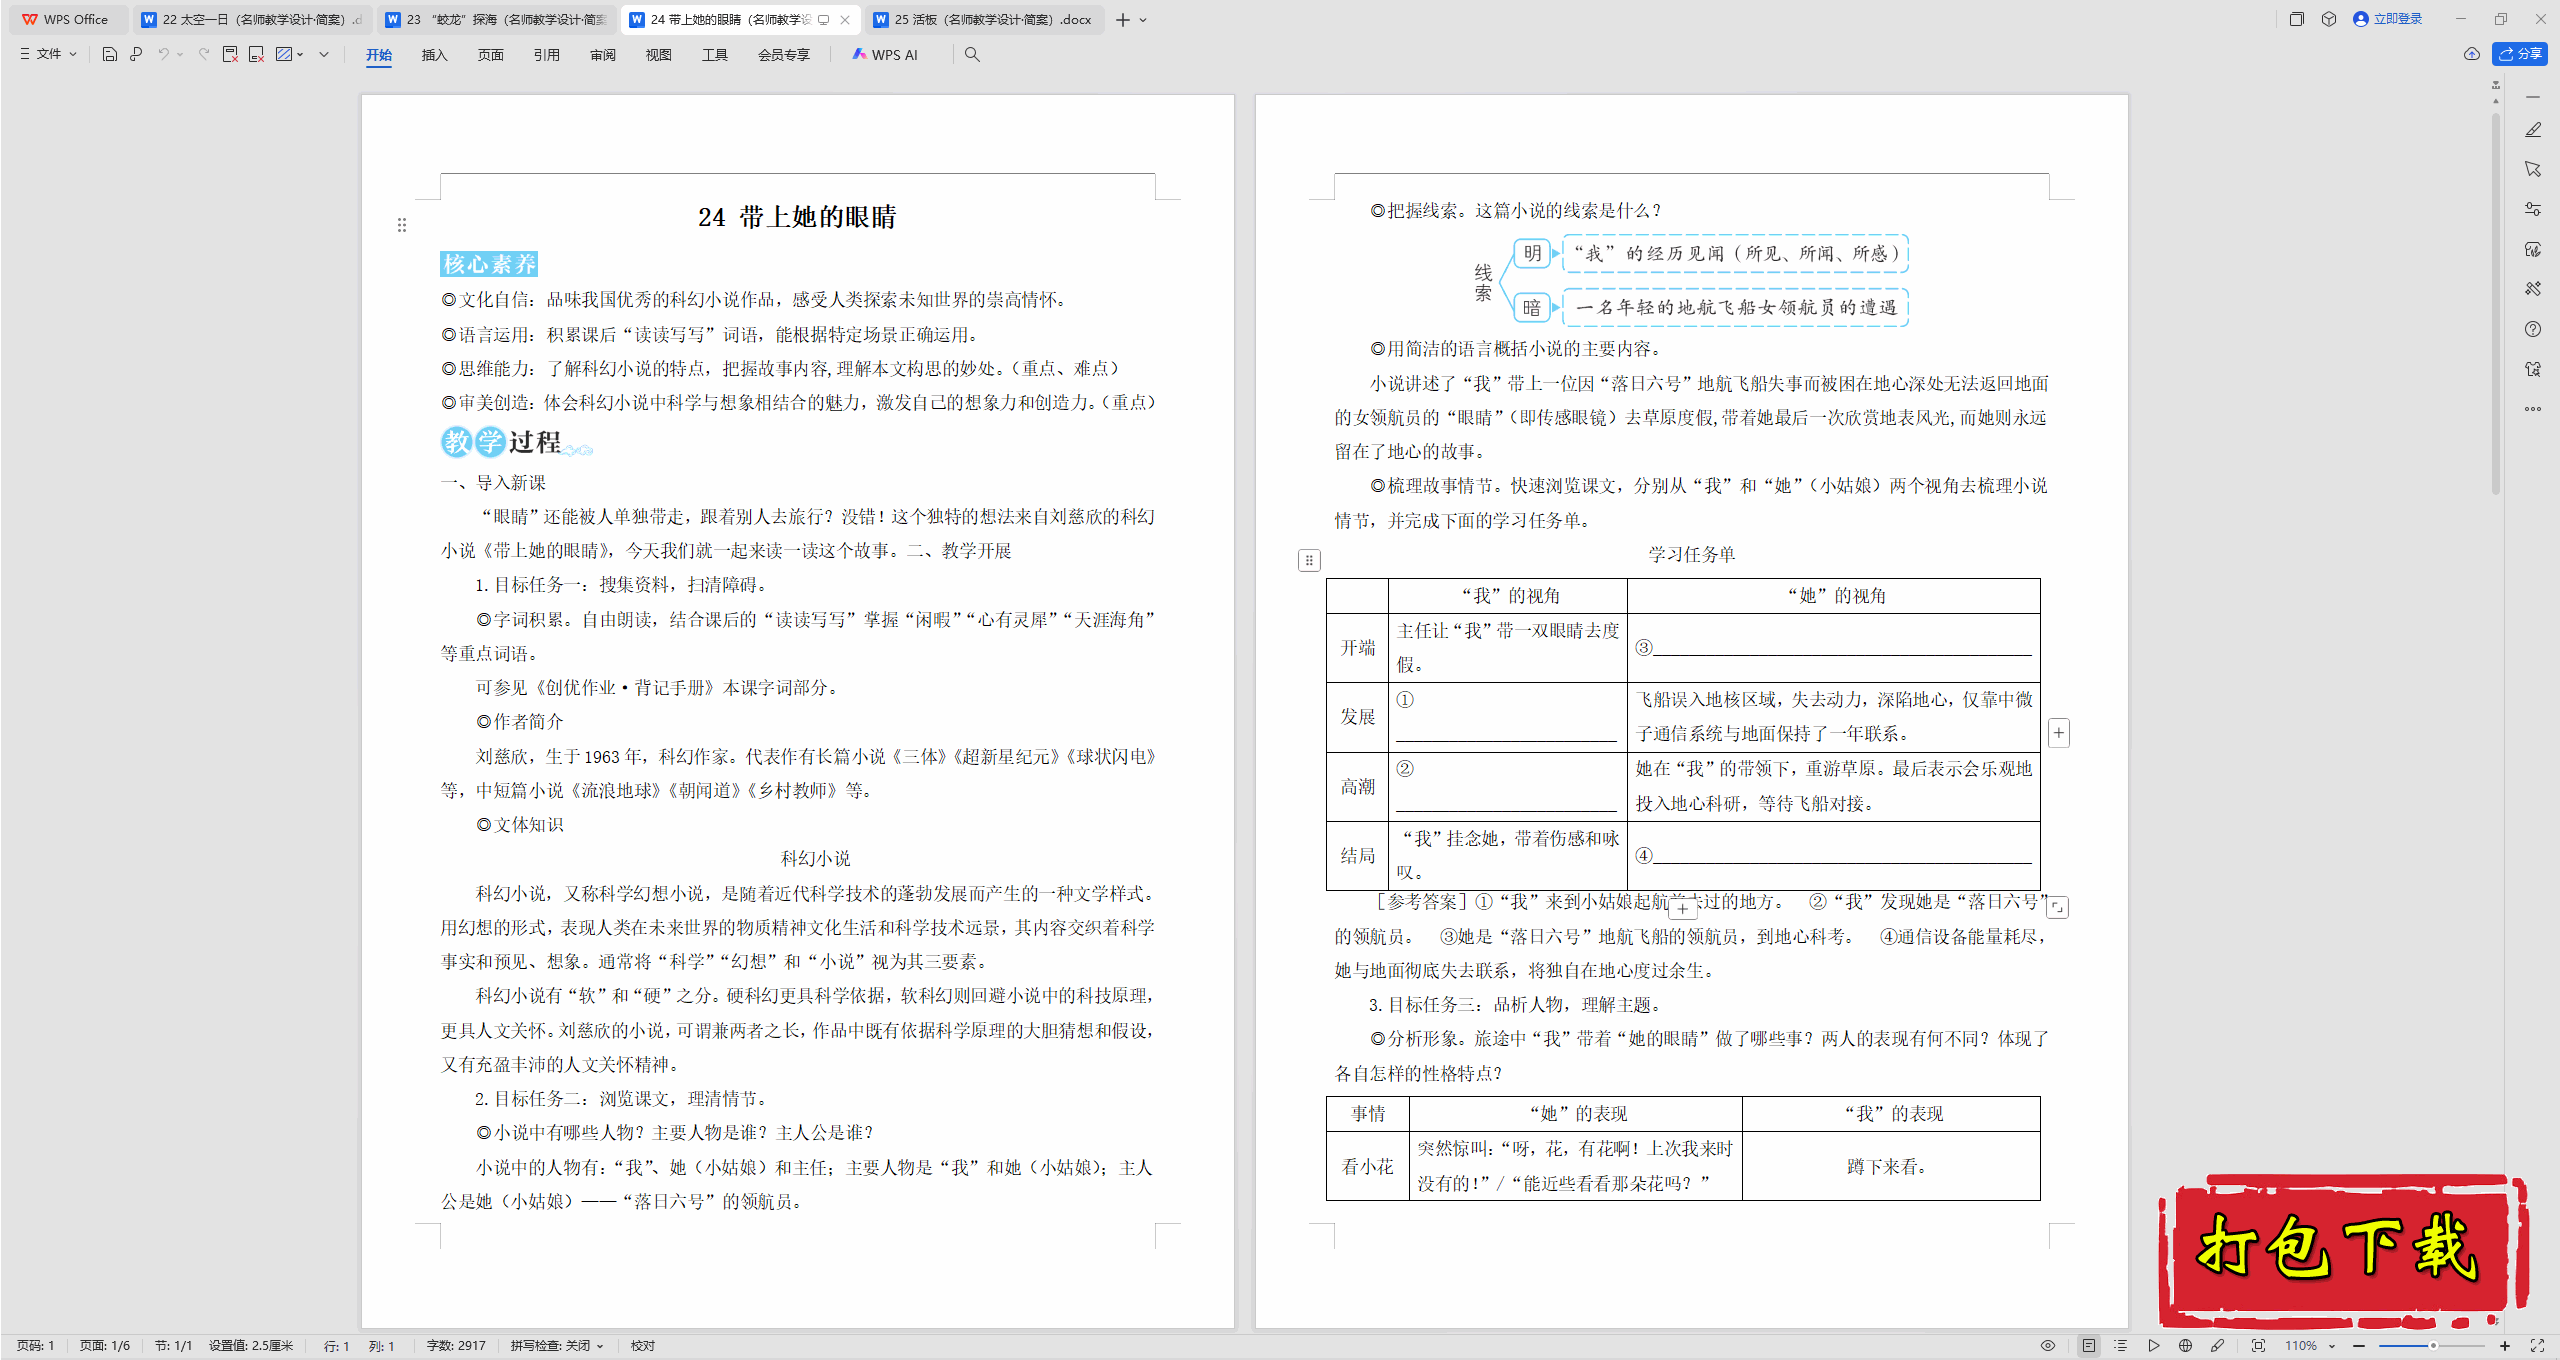Click the 分享 share button
Viewport: 2560px width, 1360px height.
point(2520,54)
